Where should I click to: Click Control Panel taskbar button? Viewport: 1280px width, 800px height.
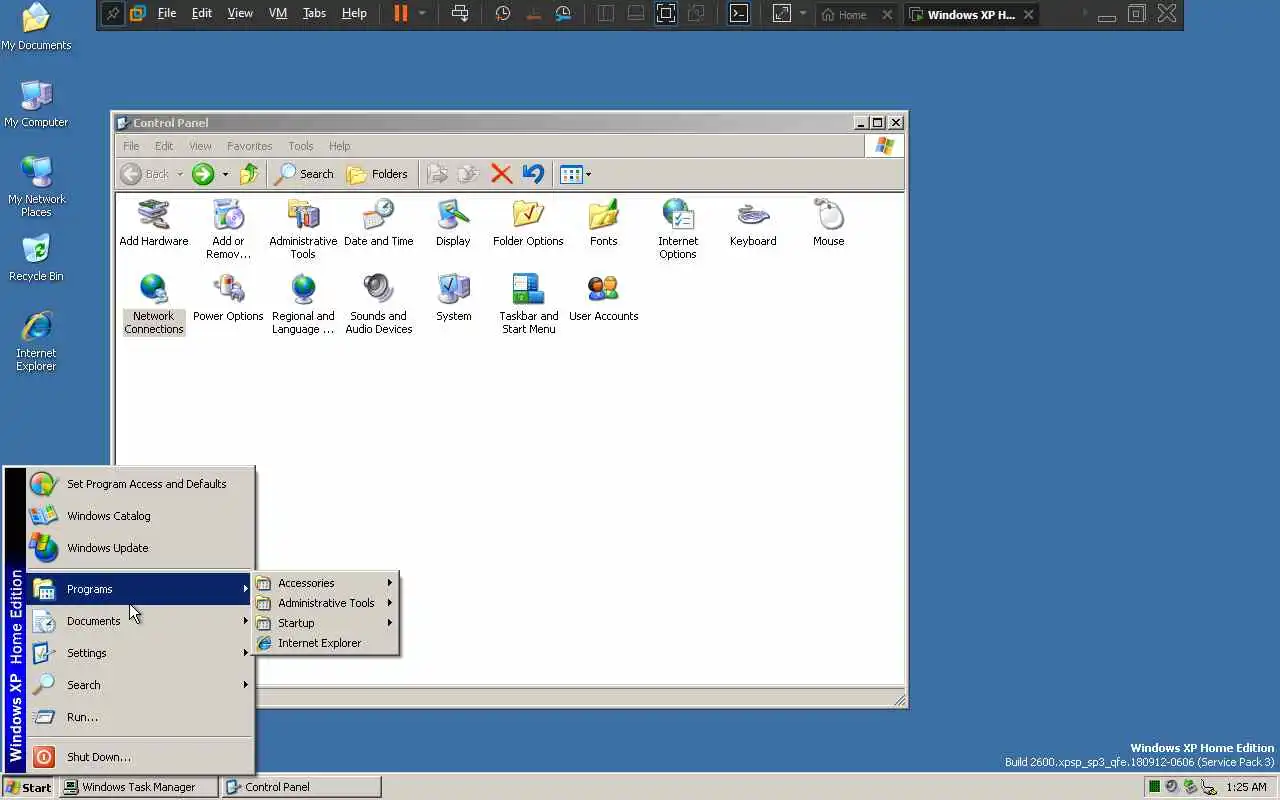[x=301, y=787]
